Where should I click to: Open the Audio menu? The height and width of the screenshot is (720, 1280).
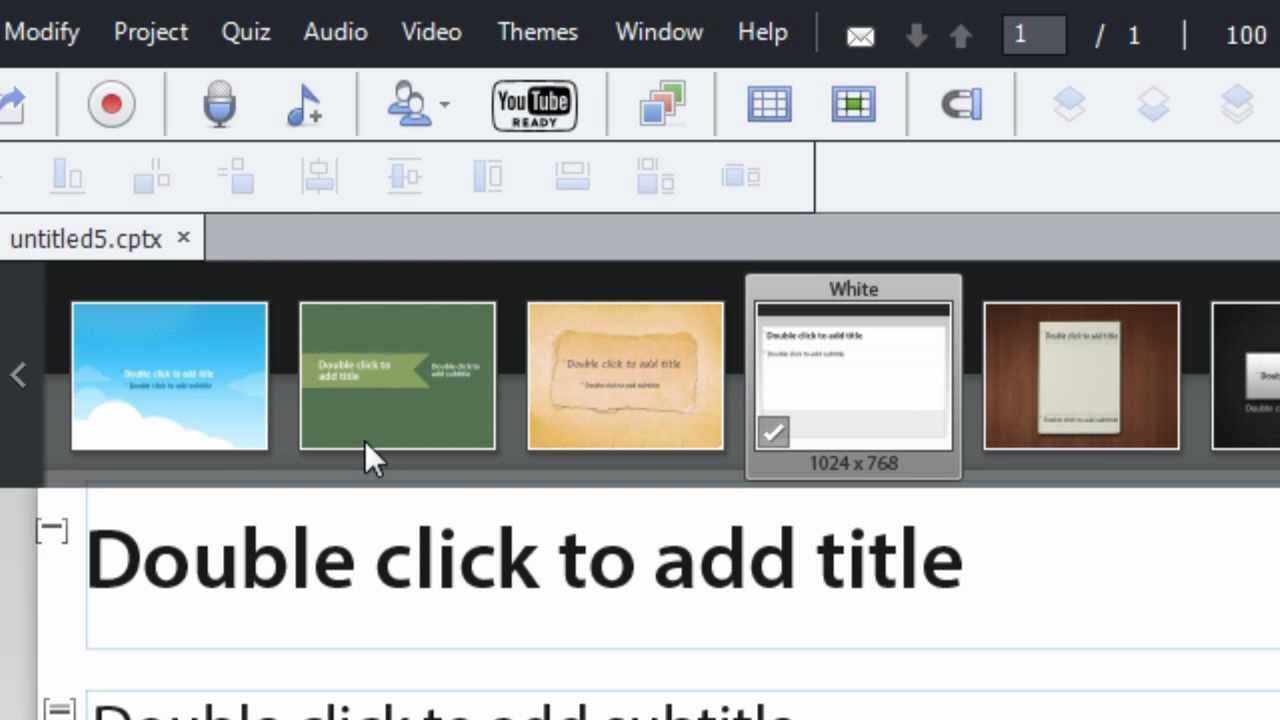[335, 32]
